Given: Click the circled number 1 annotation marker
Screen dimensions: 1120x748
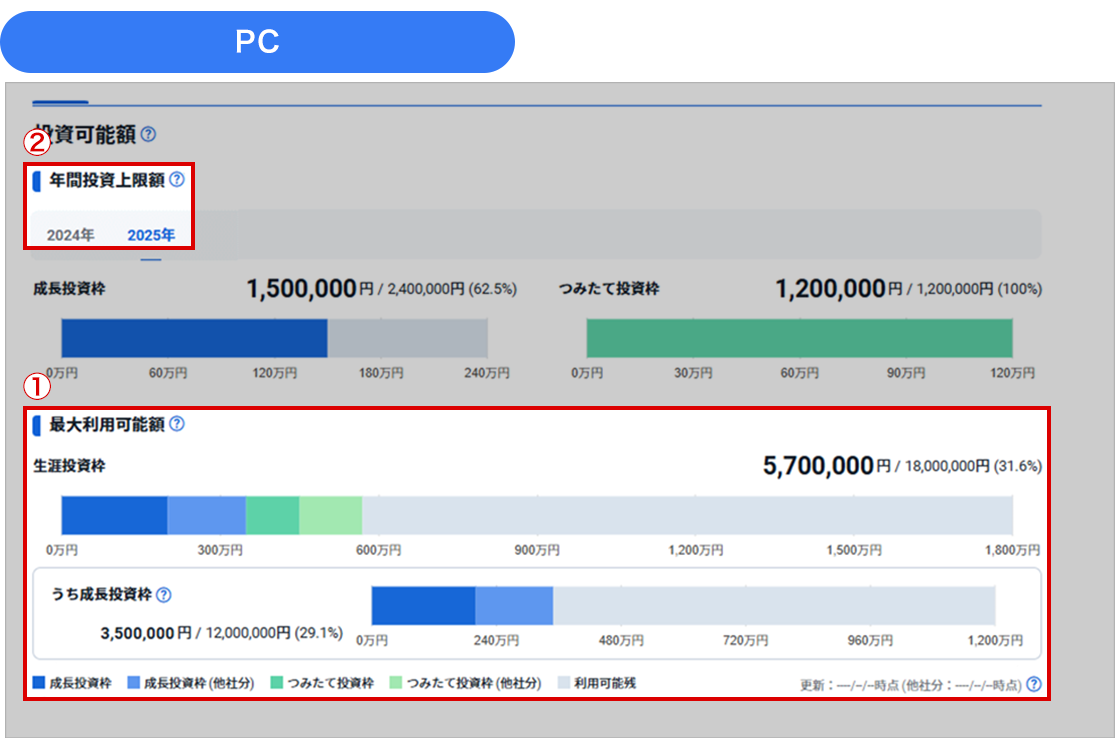Looking at the screenshot, I should pyautogui.click(x=36, y=386).
